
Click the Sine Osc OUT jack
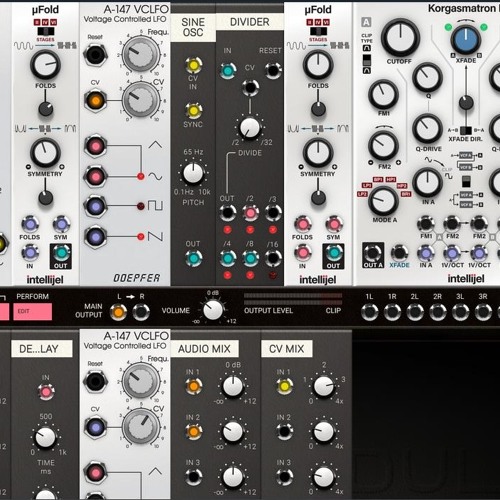tap(194, 258)
